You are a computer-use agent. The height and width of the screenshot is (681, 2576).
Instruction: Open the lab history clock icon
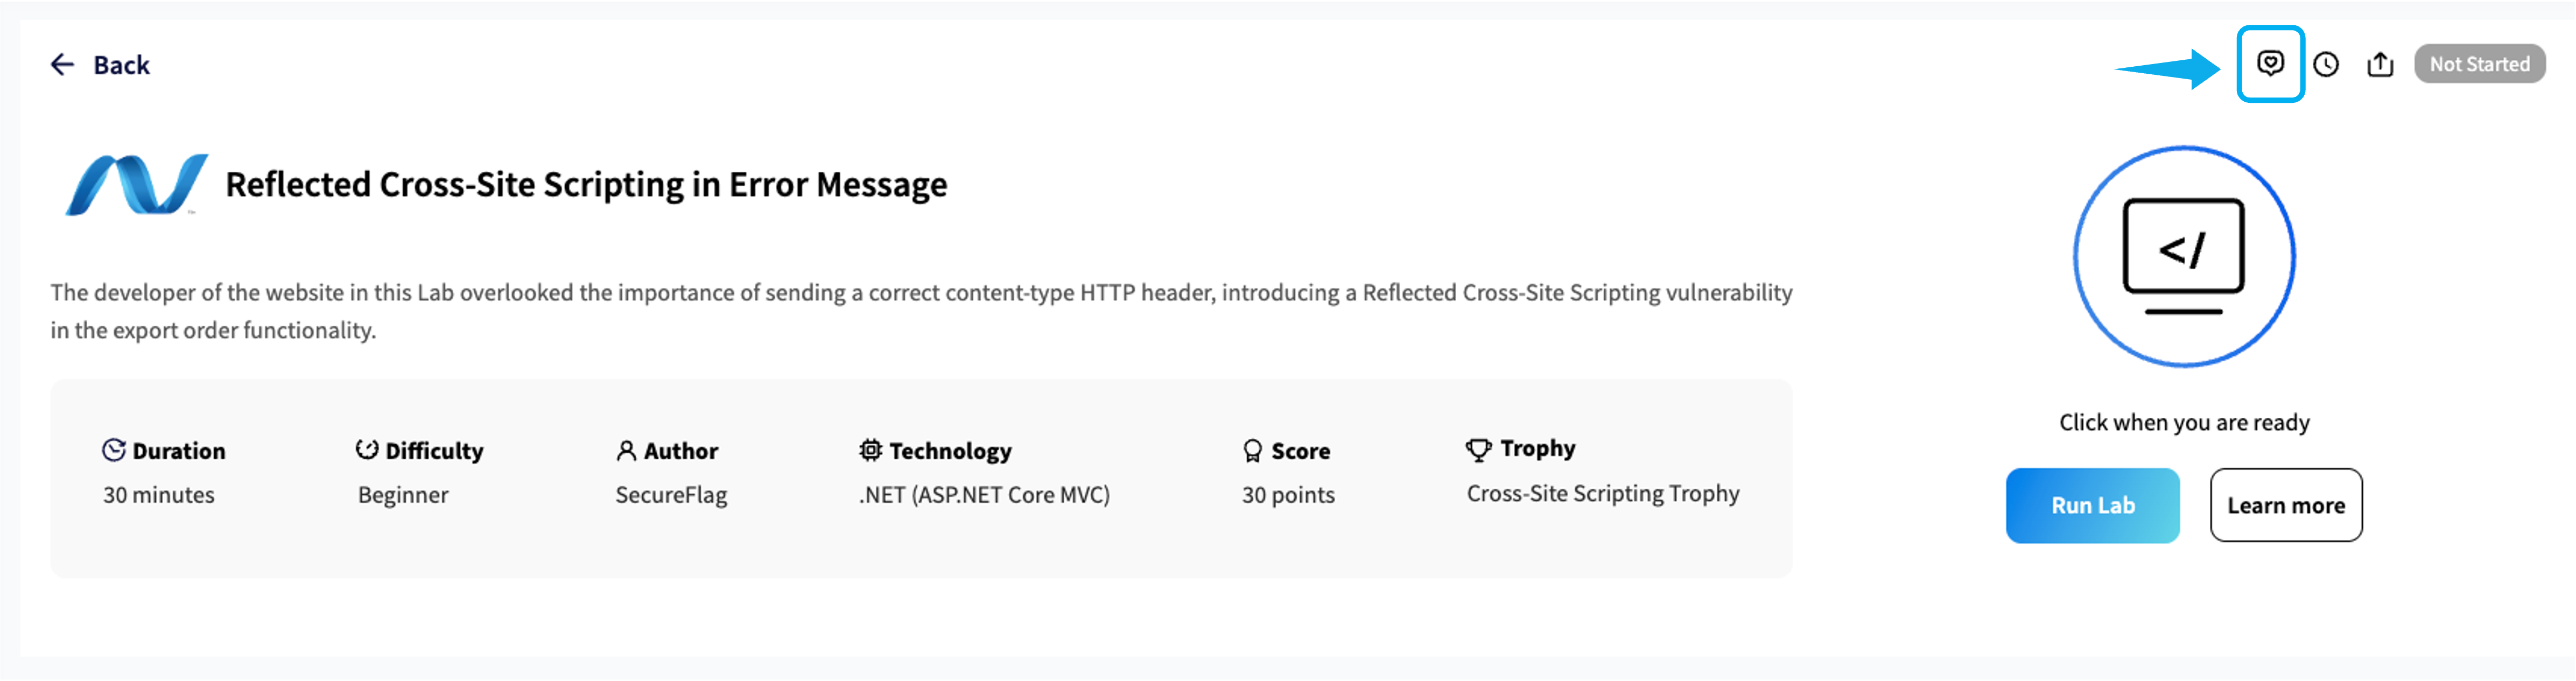point(2326,65)
